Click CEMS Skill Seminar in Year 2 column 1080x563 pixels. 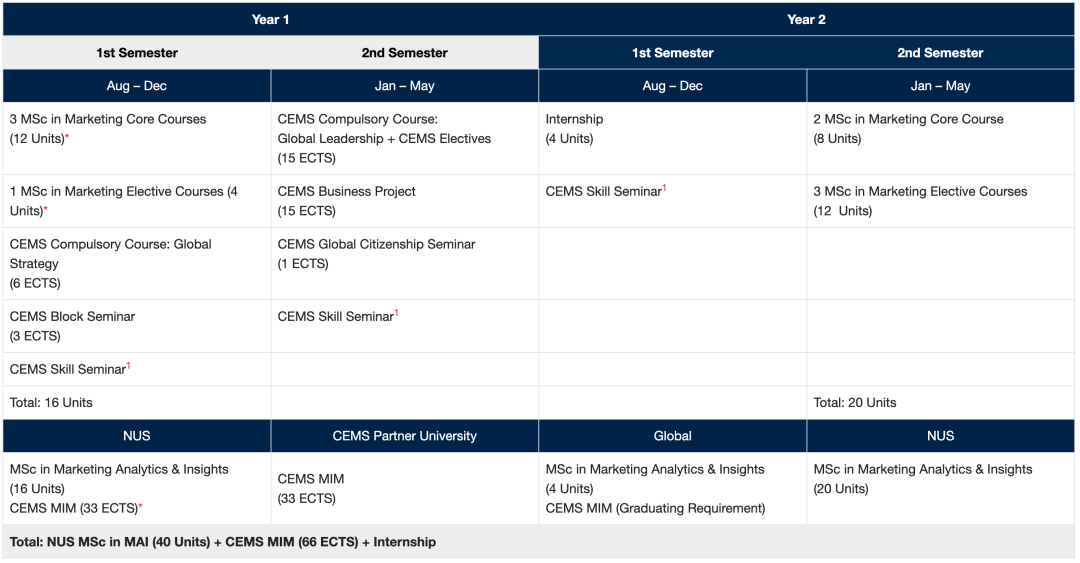[673, 201]
